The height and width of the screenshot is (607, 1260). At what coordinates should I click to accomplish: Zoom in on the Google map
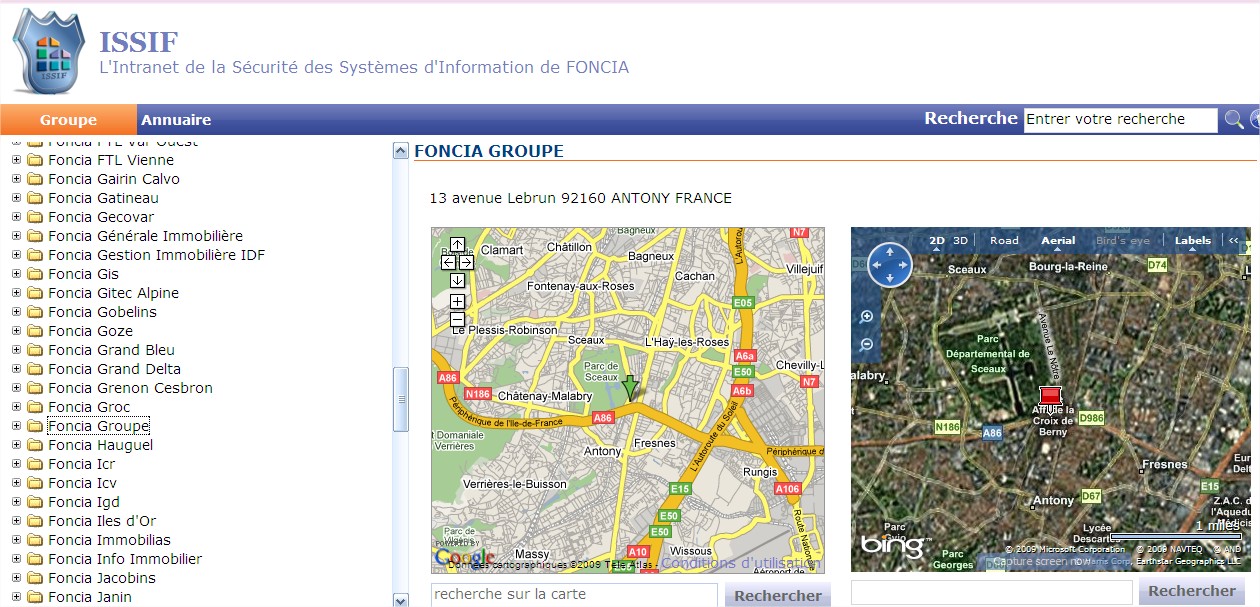click(x=457, y=301)
